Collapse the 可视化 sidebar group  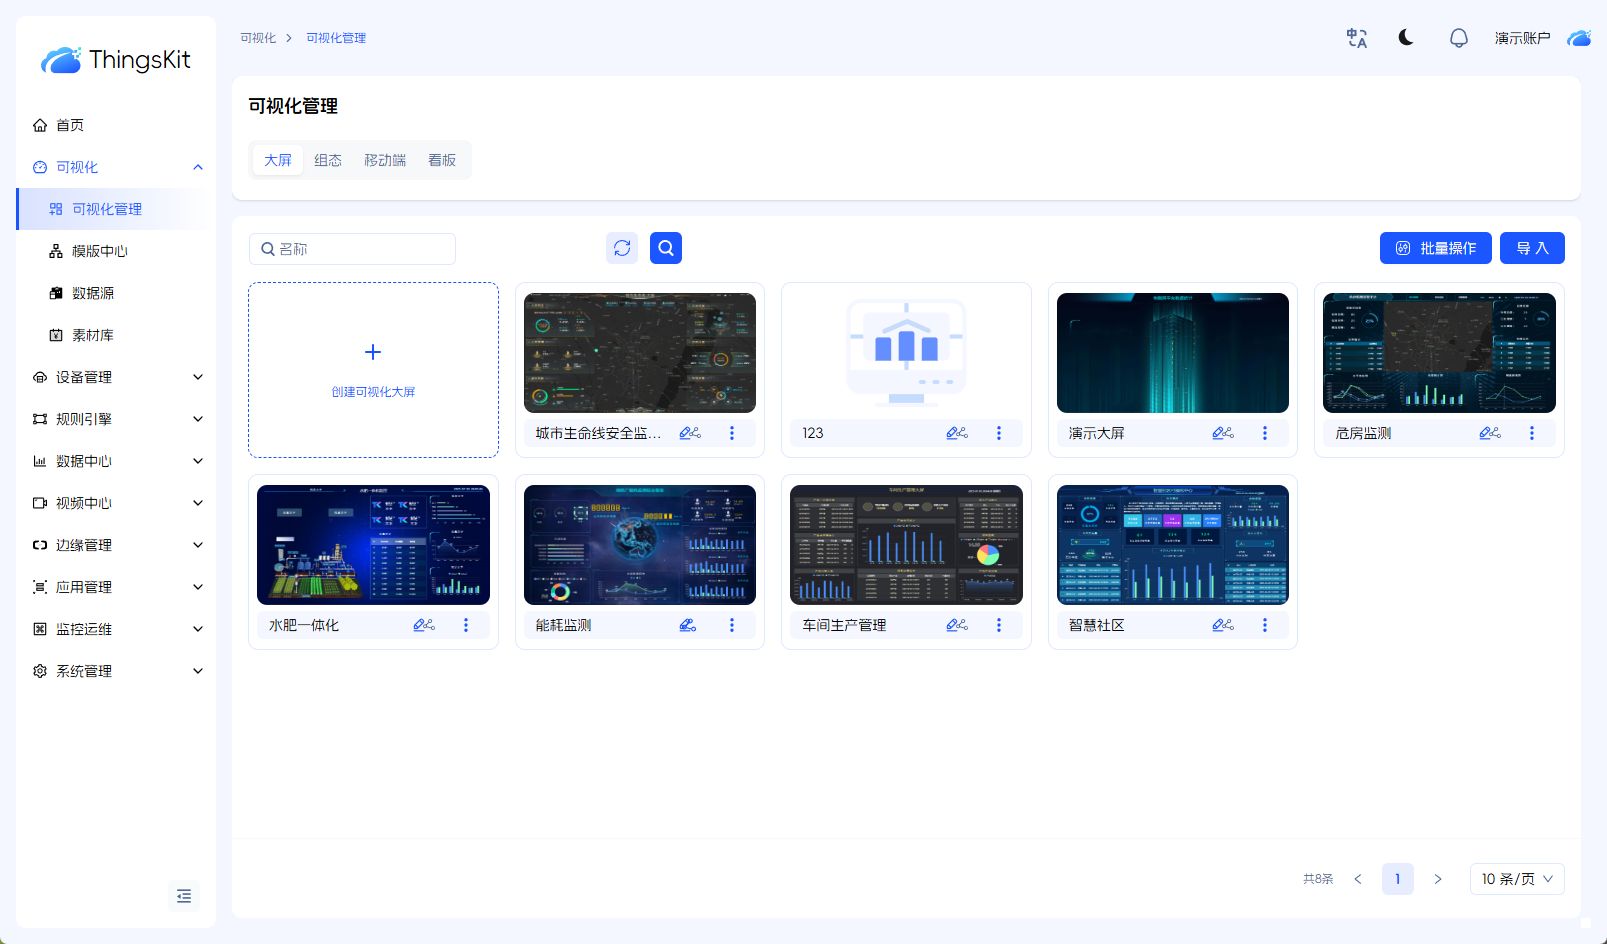pos(116,167)
